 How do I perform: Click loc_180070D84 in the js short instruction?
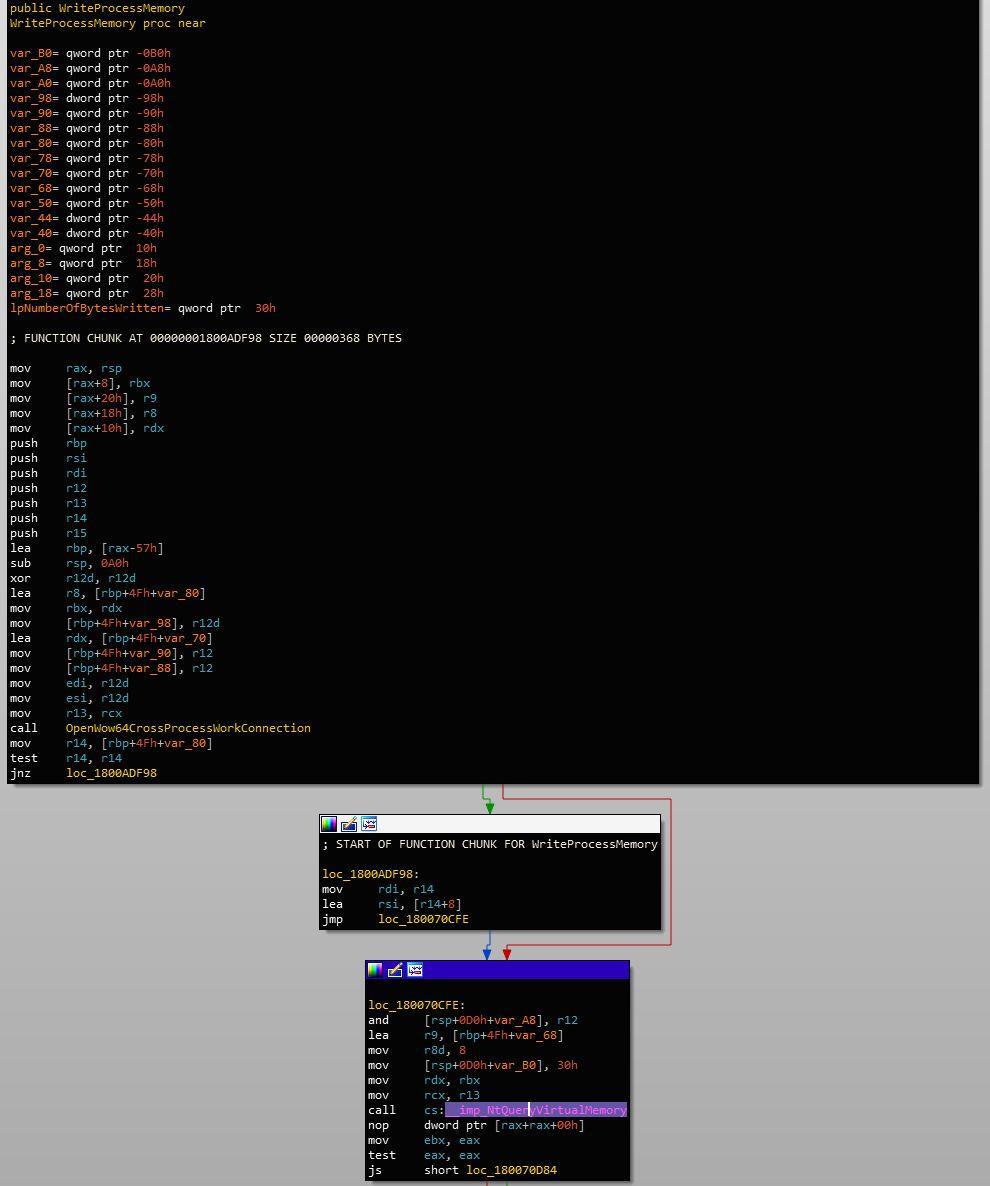pyautogui.click(x=511, y=1170)
